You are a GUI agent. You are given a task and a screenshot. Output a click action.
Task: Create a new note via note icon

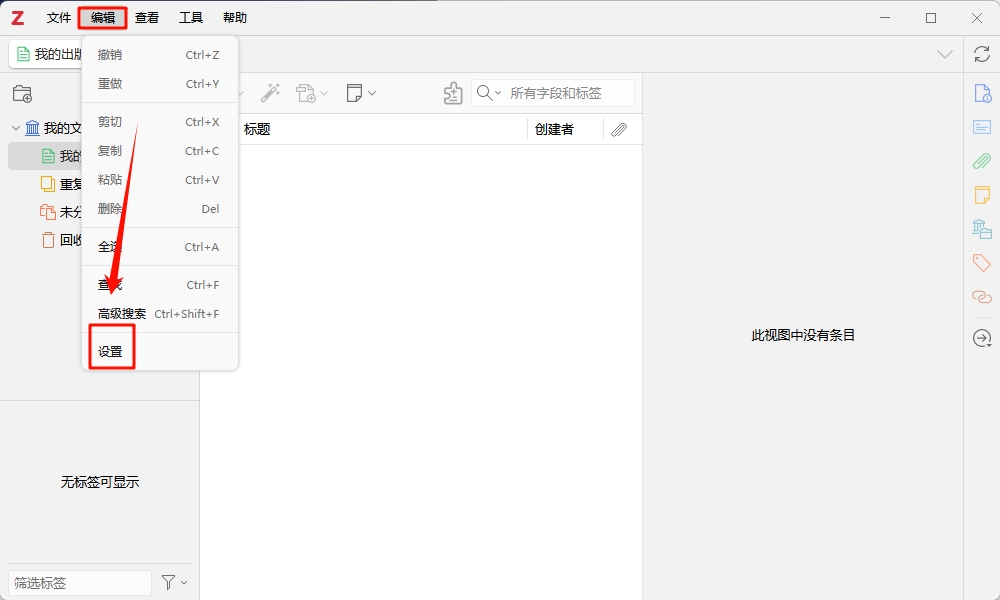(355, 92)
